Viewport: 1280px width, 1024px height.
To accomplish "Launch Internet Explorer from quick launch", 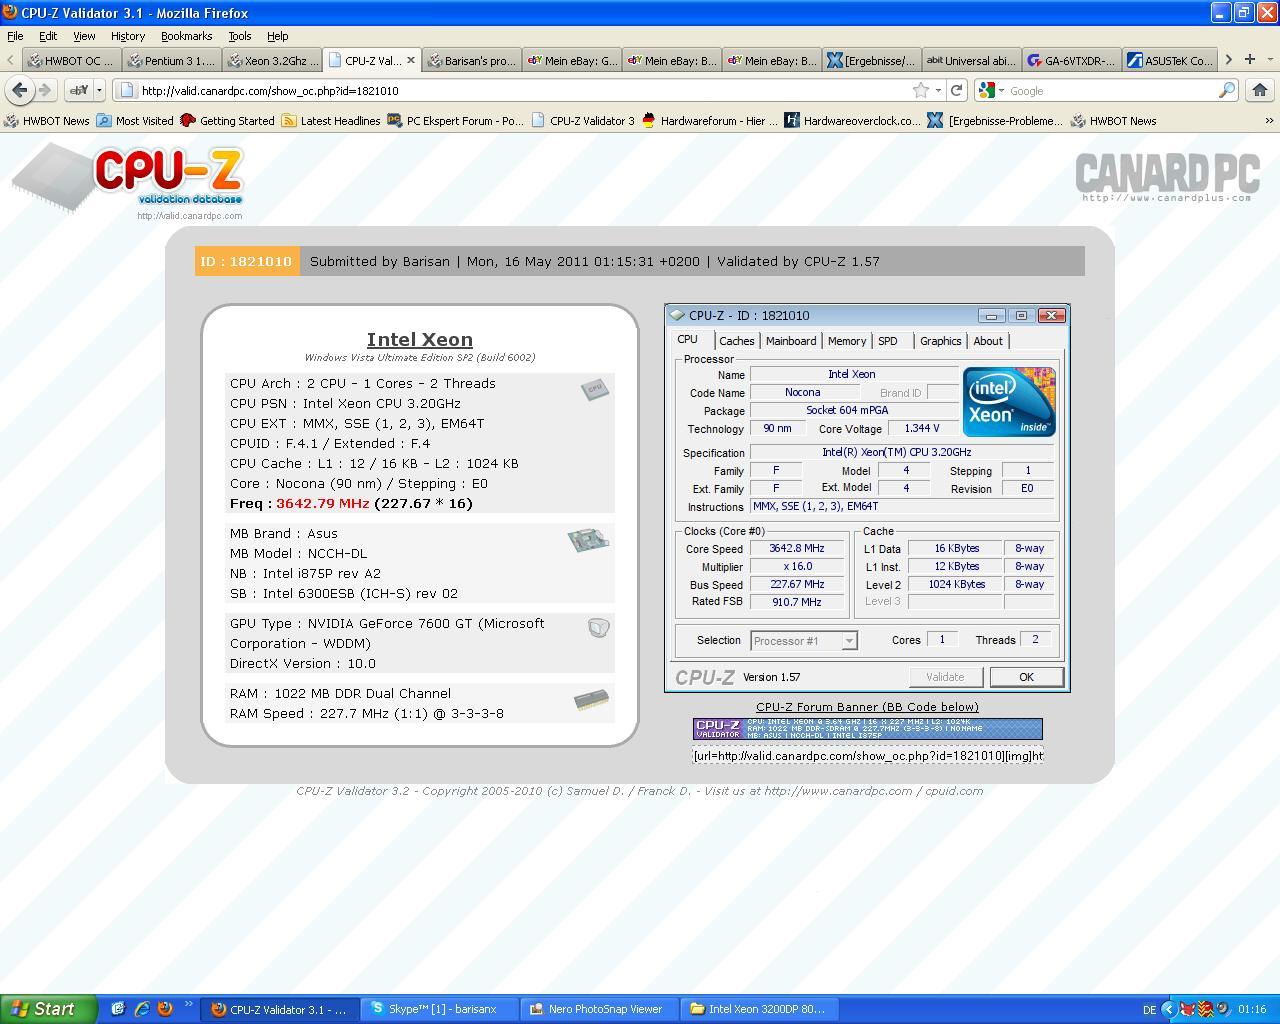I will 142,1009.
